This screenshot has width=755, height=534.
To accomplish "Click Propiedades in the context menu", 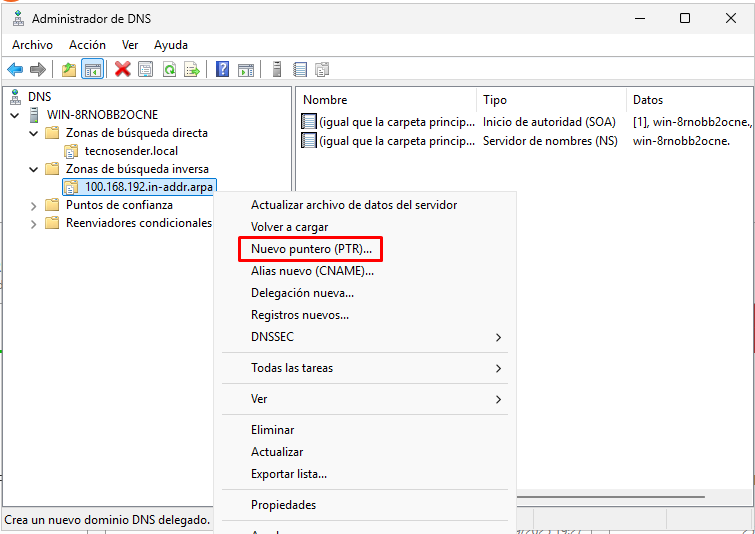I will click(283, 505).
